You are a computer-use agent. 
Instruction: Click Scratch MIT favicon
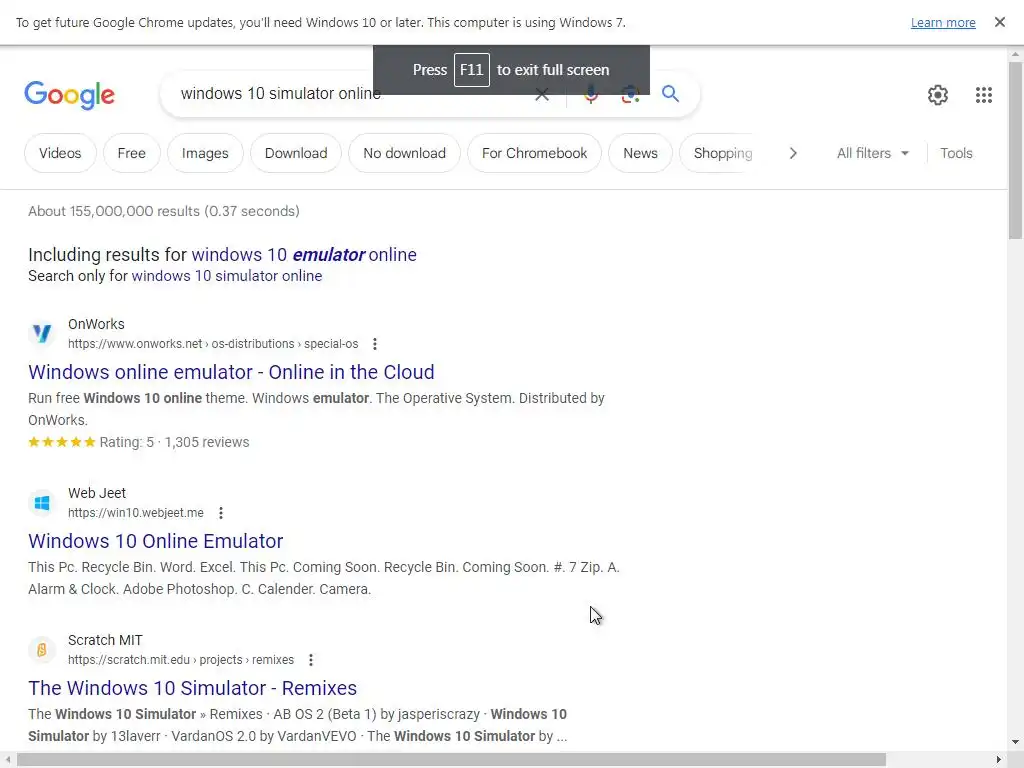[42, 650]
